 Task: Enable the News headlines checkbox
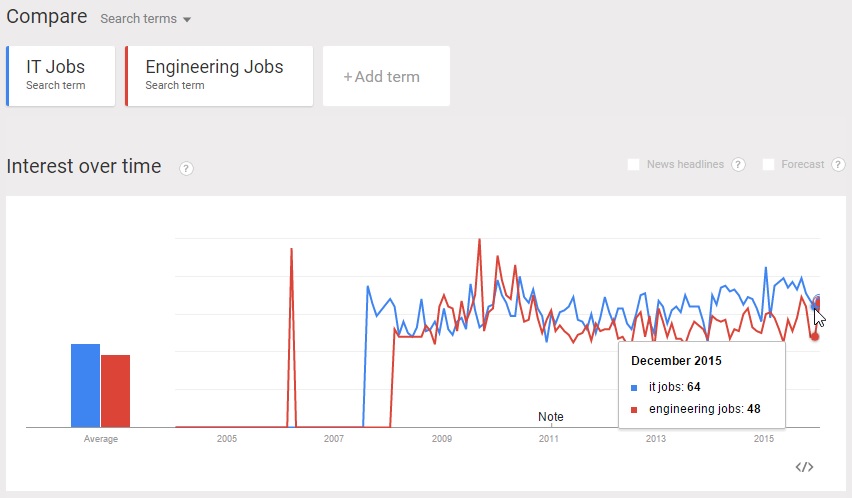633,165
